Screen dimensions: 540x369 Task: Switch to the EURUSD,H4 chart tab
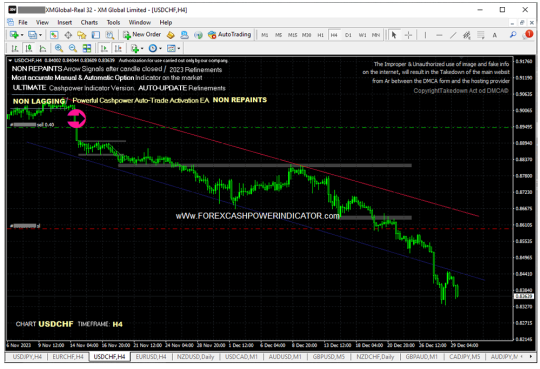point(151,357)
